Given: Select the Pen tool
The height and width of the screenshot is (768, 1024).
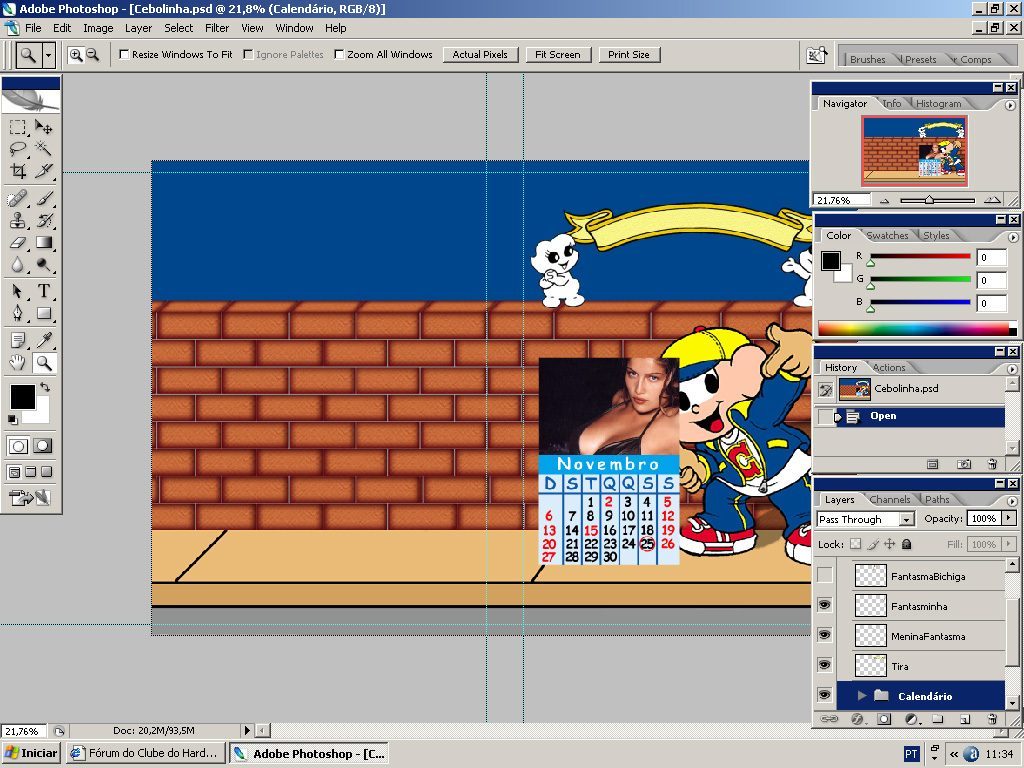Looking at the screenshot, I should (18, 313).
